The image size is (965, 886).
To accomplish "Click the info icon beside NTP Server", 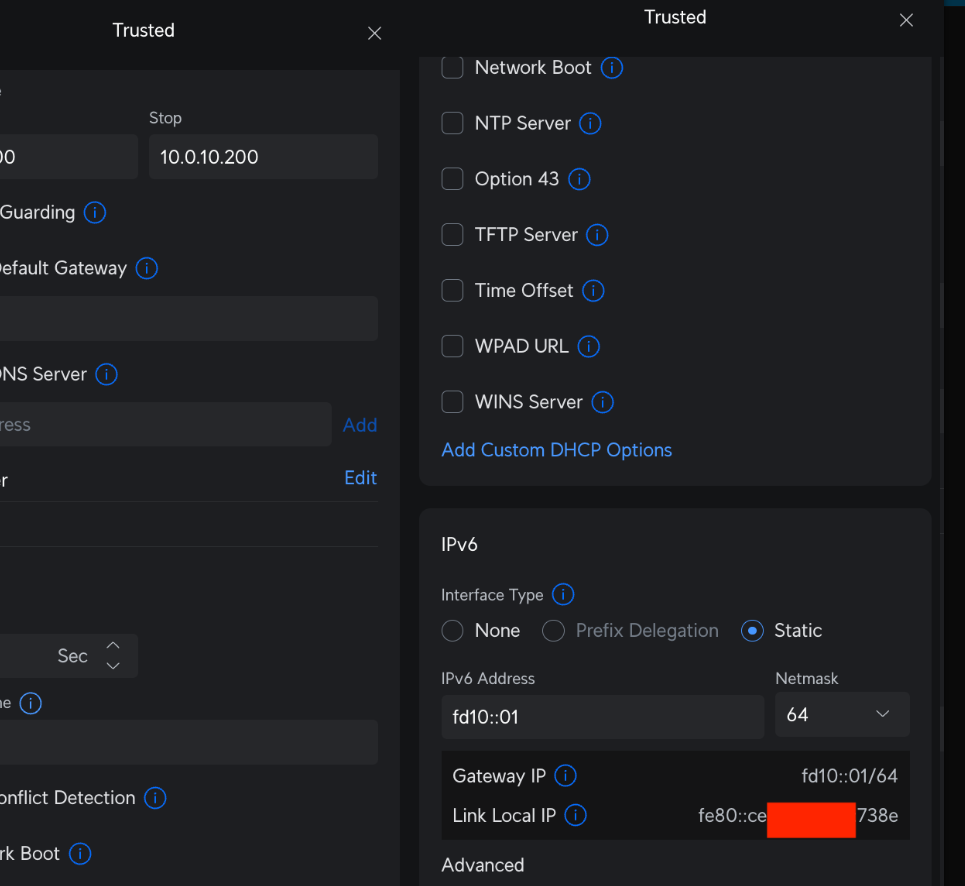I will [590, 124].
